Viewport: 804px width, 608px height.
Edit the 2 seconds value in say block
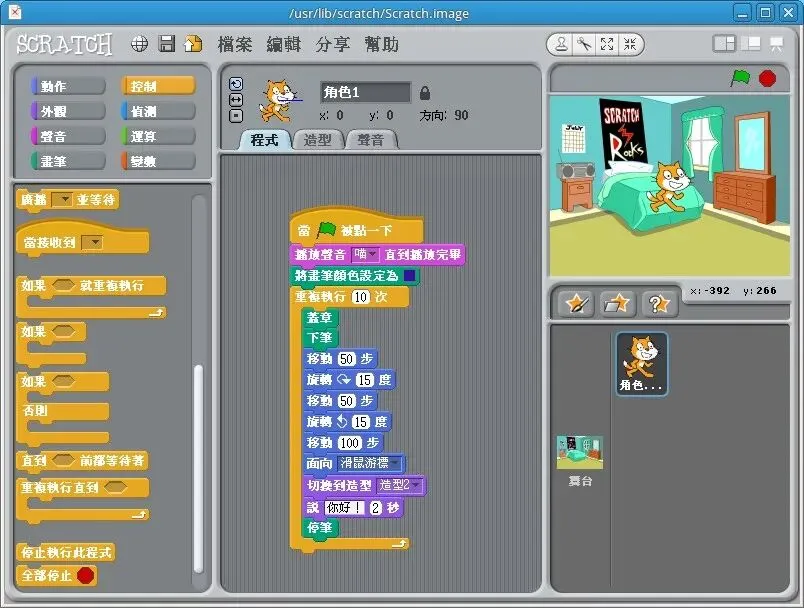point(376,508)
